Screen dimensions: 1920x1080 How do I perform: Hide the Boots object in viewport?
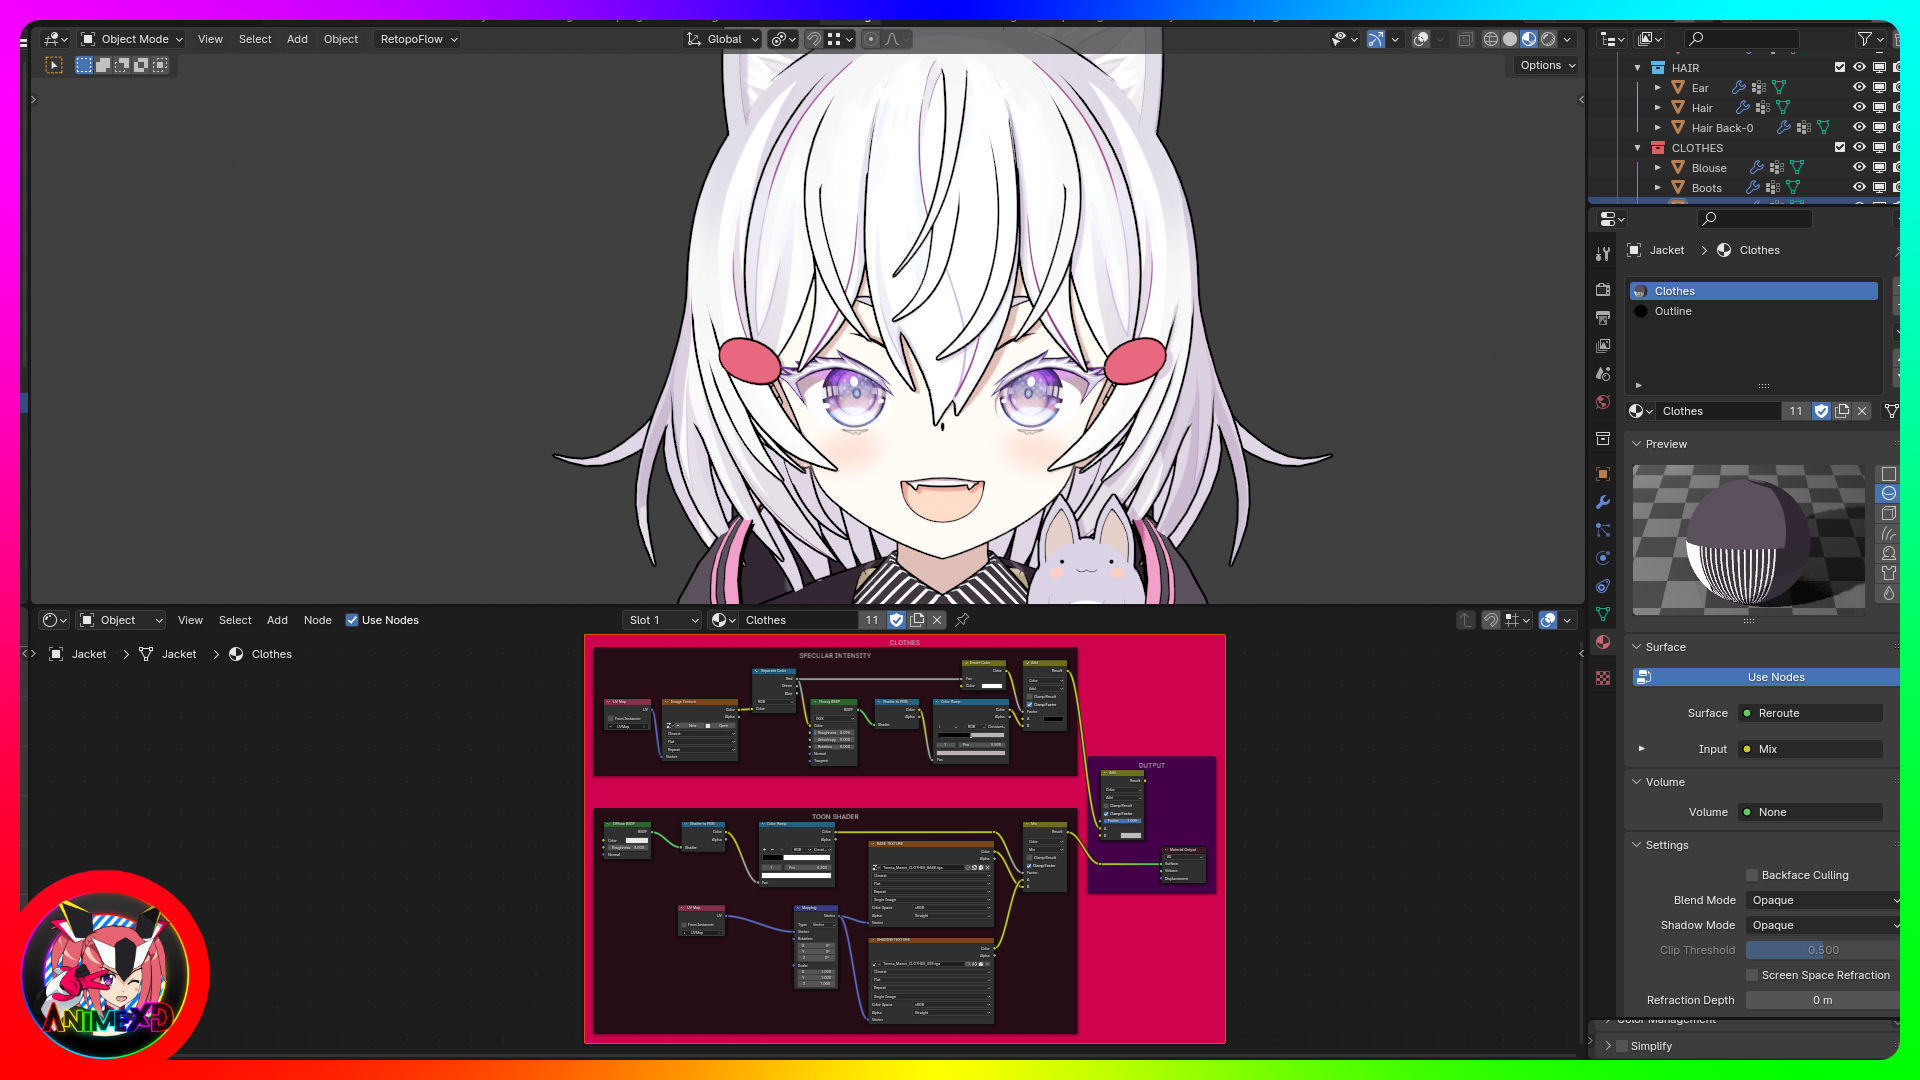coord(1859,188)
